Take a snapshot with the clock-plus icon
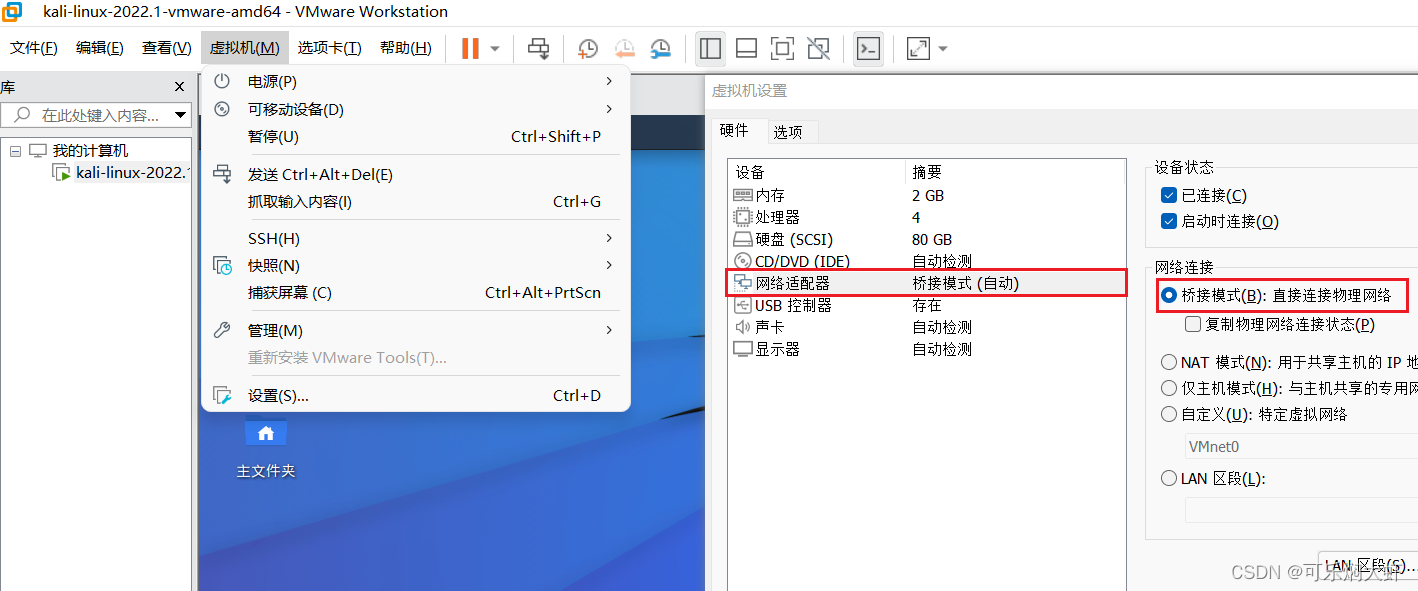Screen dimensions: 1418x591 pyautogui.click(x=588, y=48)
